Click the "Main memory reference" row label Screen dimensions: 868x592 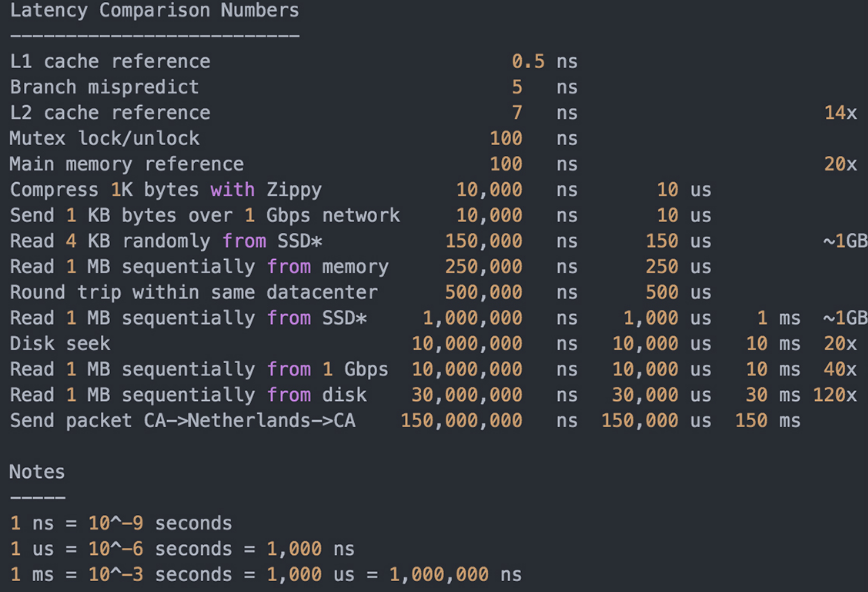click(x=126, y=164)
